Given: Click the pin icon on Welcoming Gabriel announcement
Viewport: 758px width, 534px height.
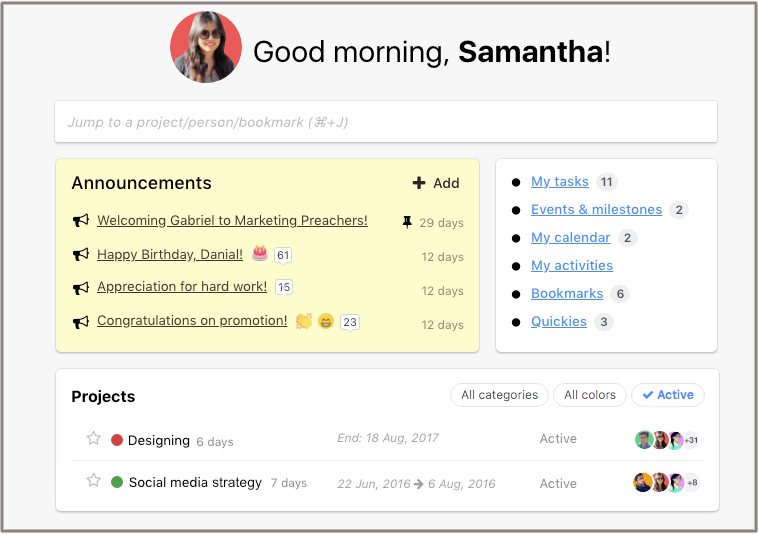Looking at the screenshot, I should (407, 223).
